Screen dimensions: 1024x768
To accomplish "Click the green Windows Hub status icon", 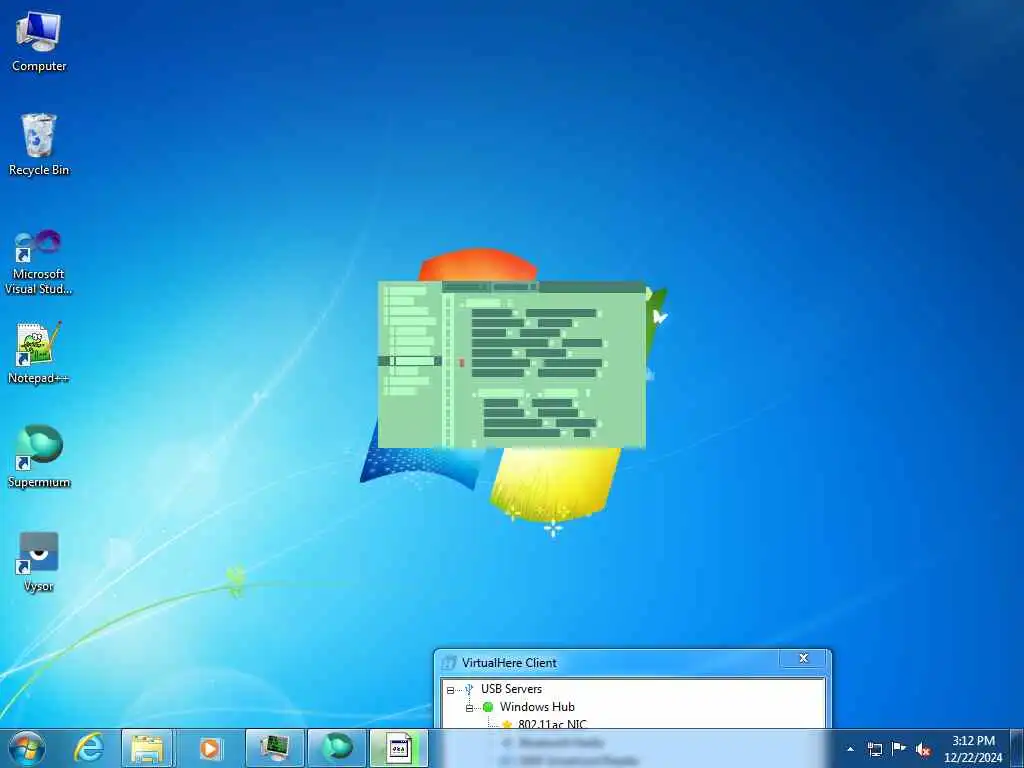I will point(488,707).
